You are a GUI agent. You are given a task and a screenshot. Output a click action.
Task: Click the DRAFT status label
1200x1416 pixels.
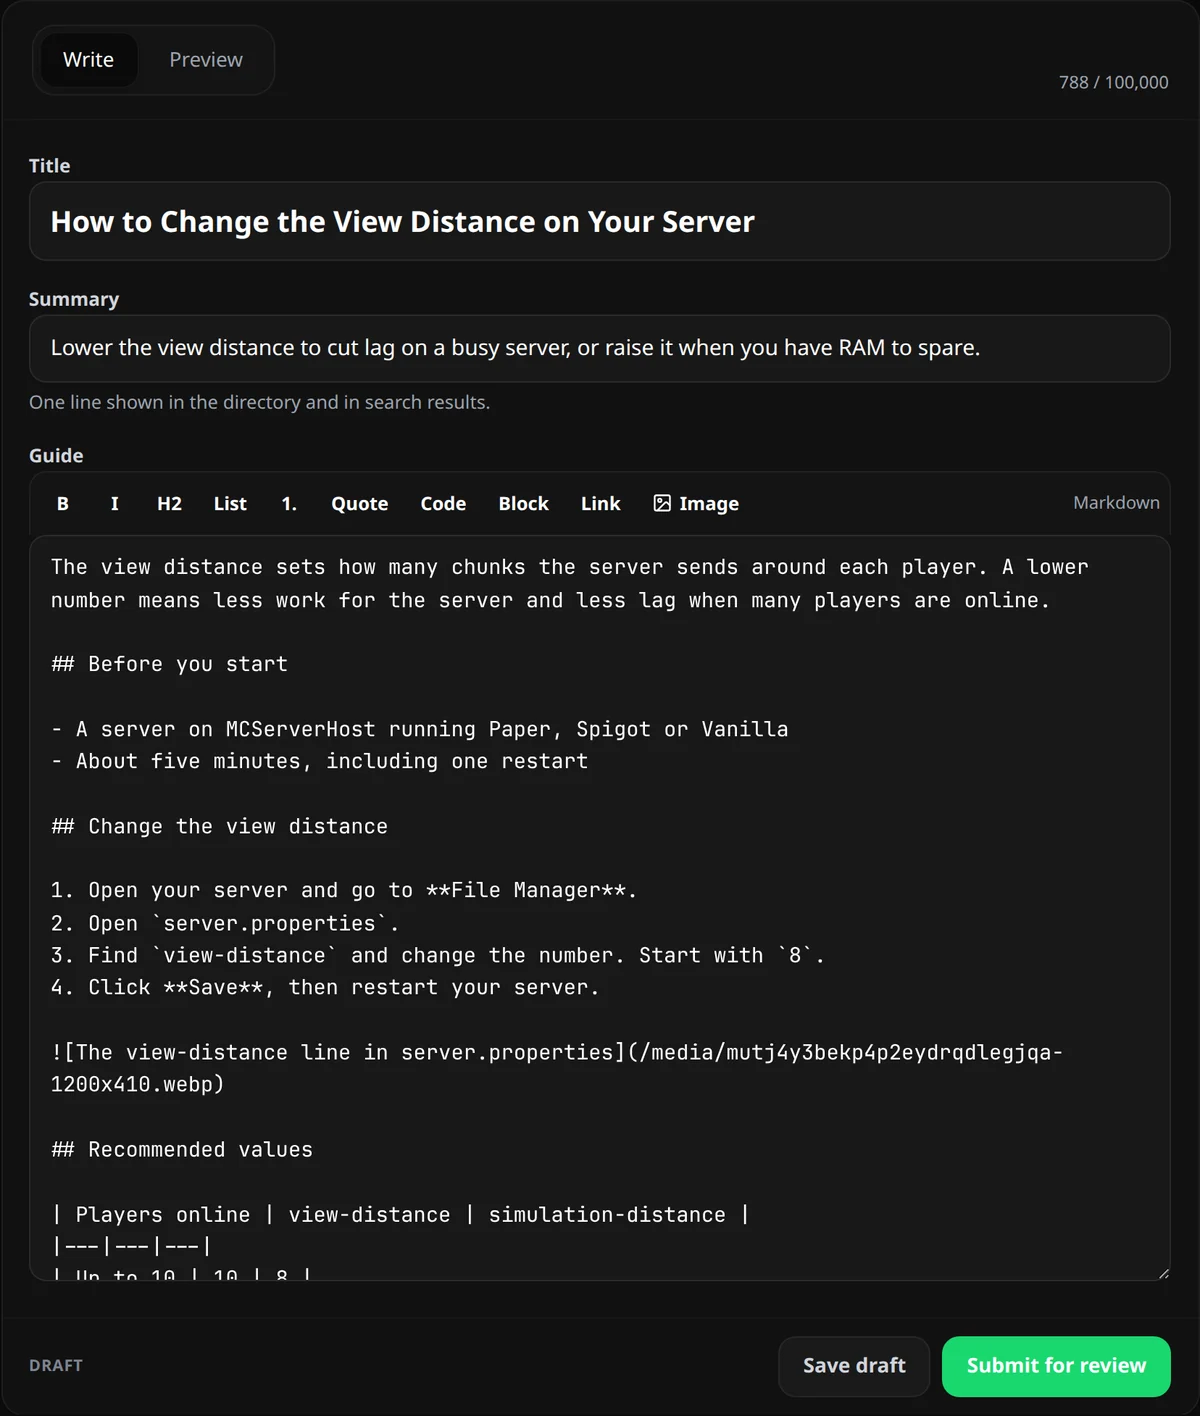point(56,1366)
